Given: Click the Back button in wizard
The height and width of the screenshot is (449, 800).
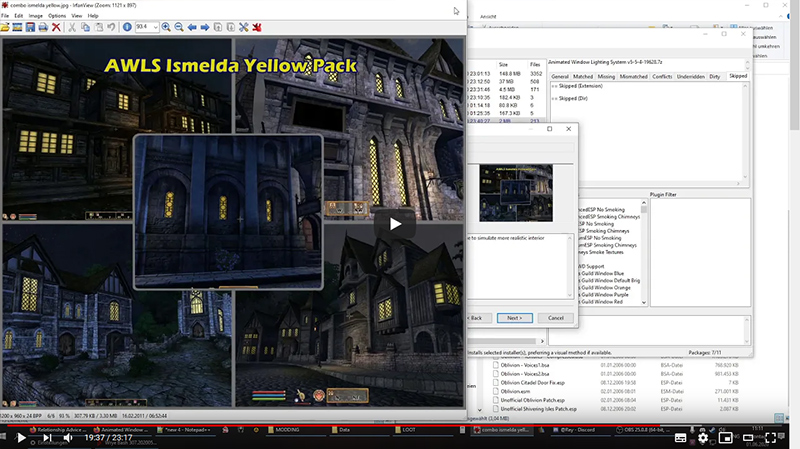Looking at the screenshot, I should [476, 318].
